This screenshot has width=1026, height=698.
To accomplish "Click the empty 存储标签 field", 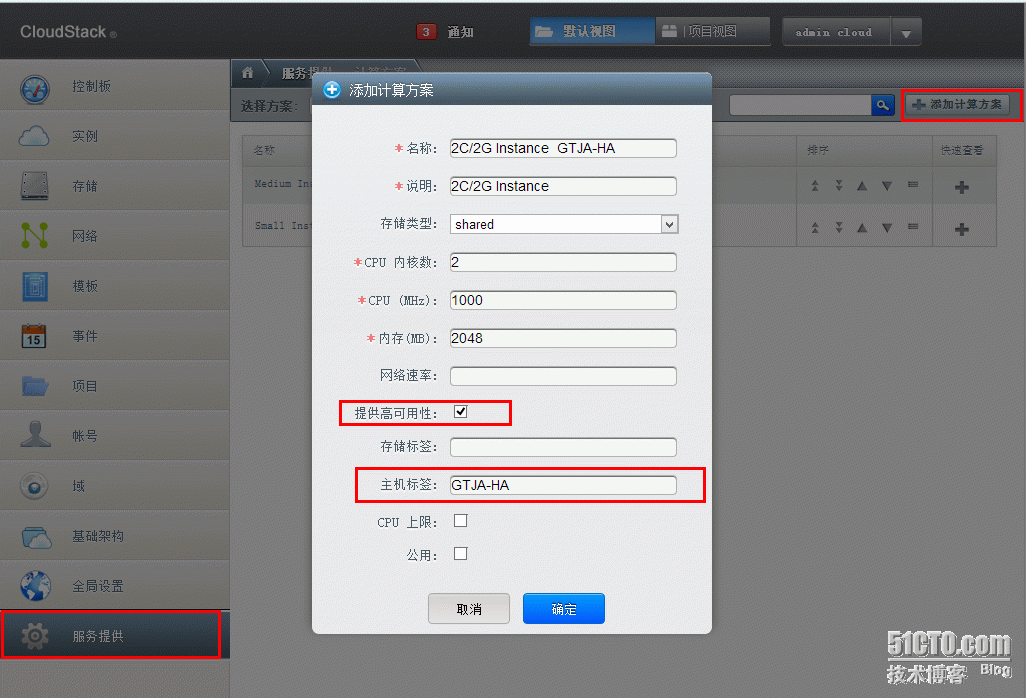I will (563, 447).
